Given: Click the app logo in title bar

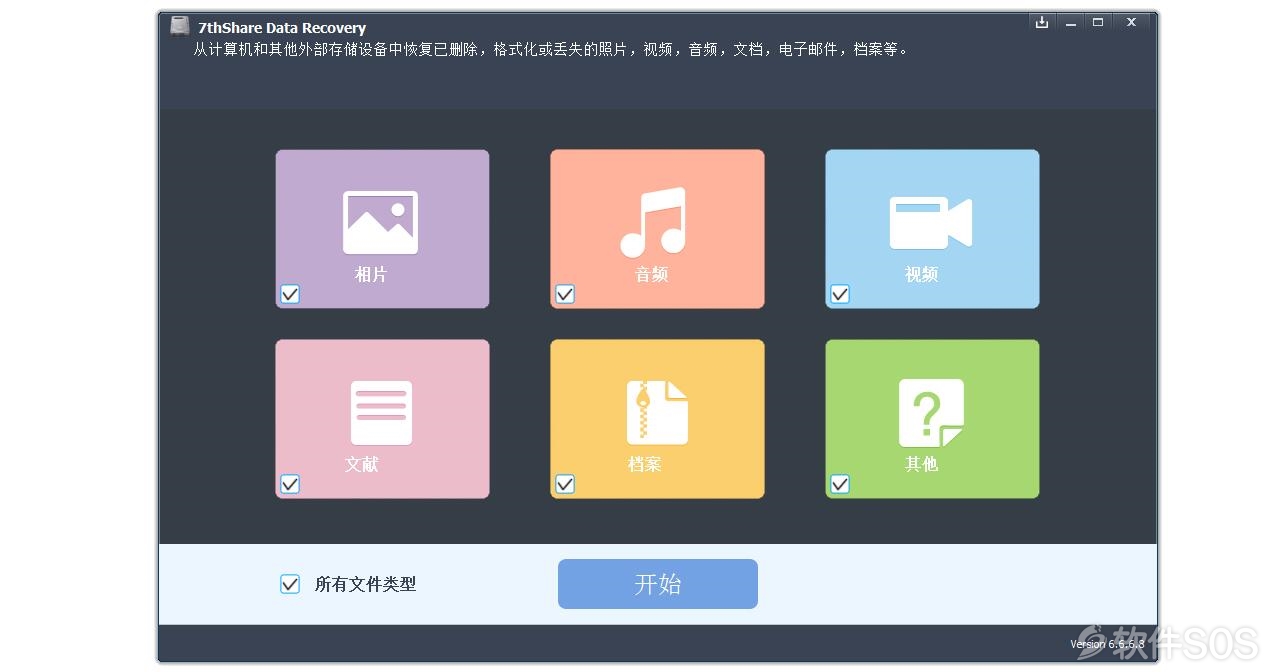Looking at the screenshot, I should click(x=180, y=26).
